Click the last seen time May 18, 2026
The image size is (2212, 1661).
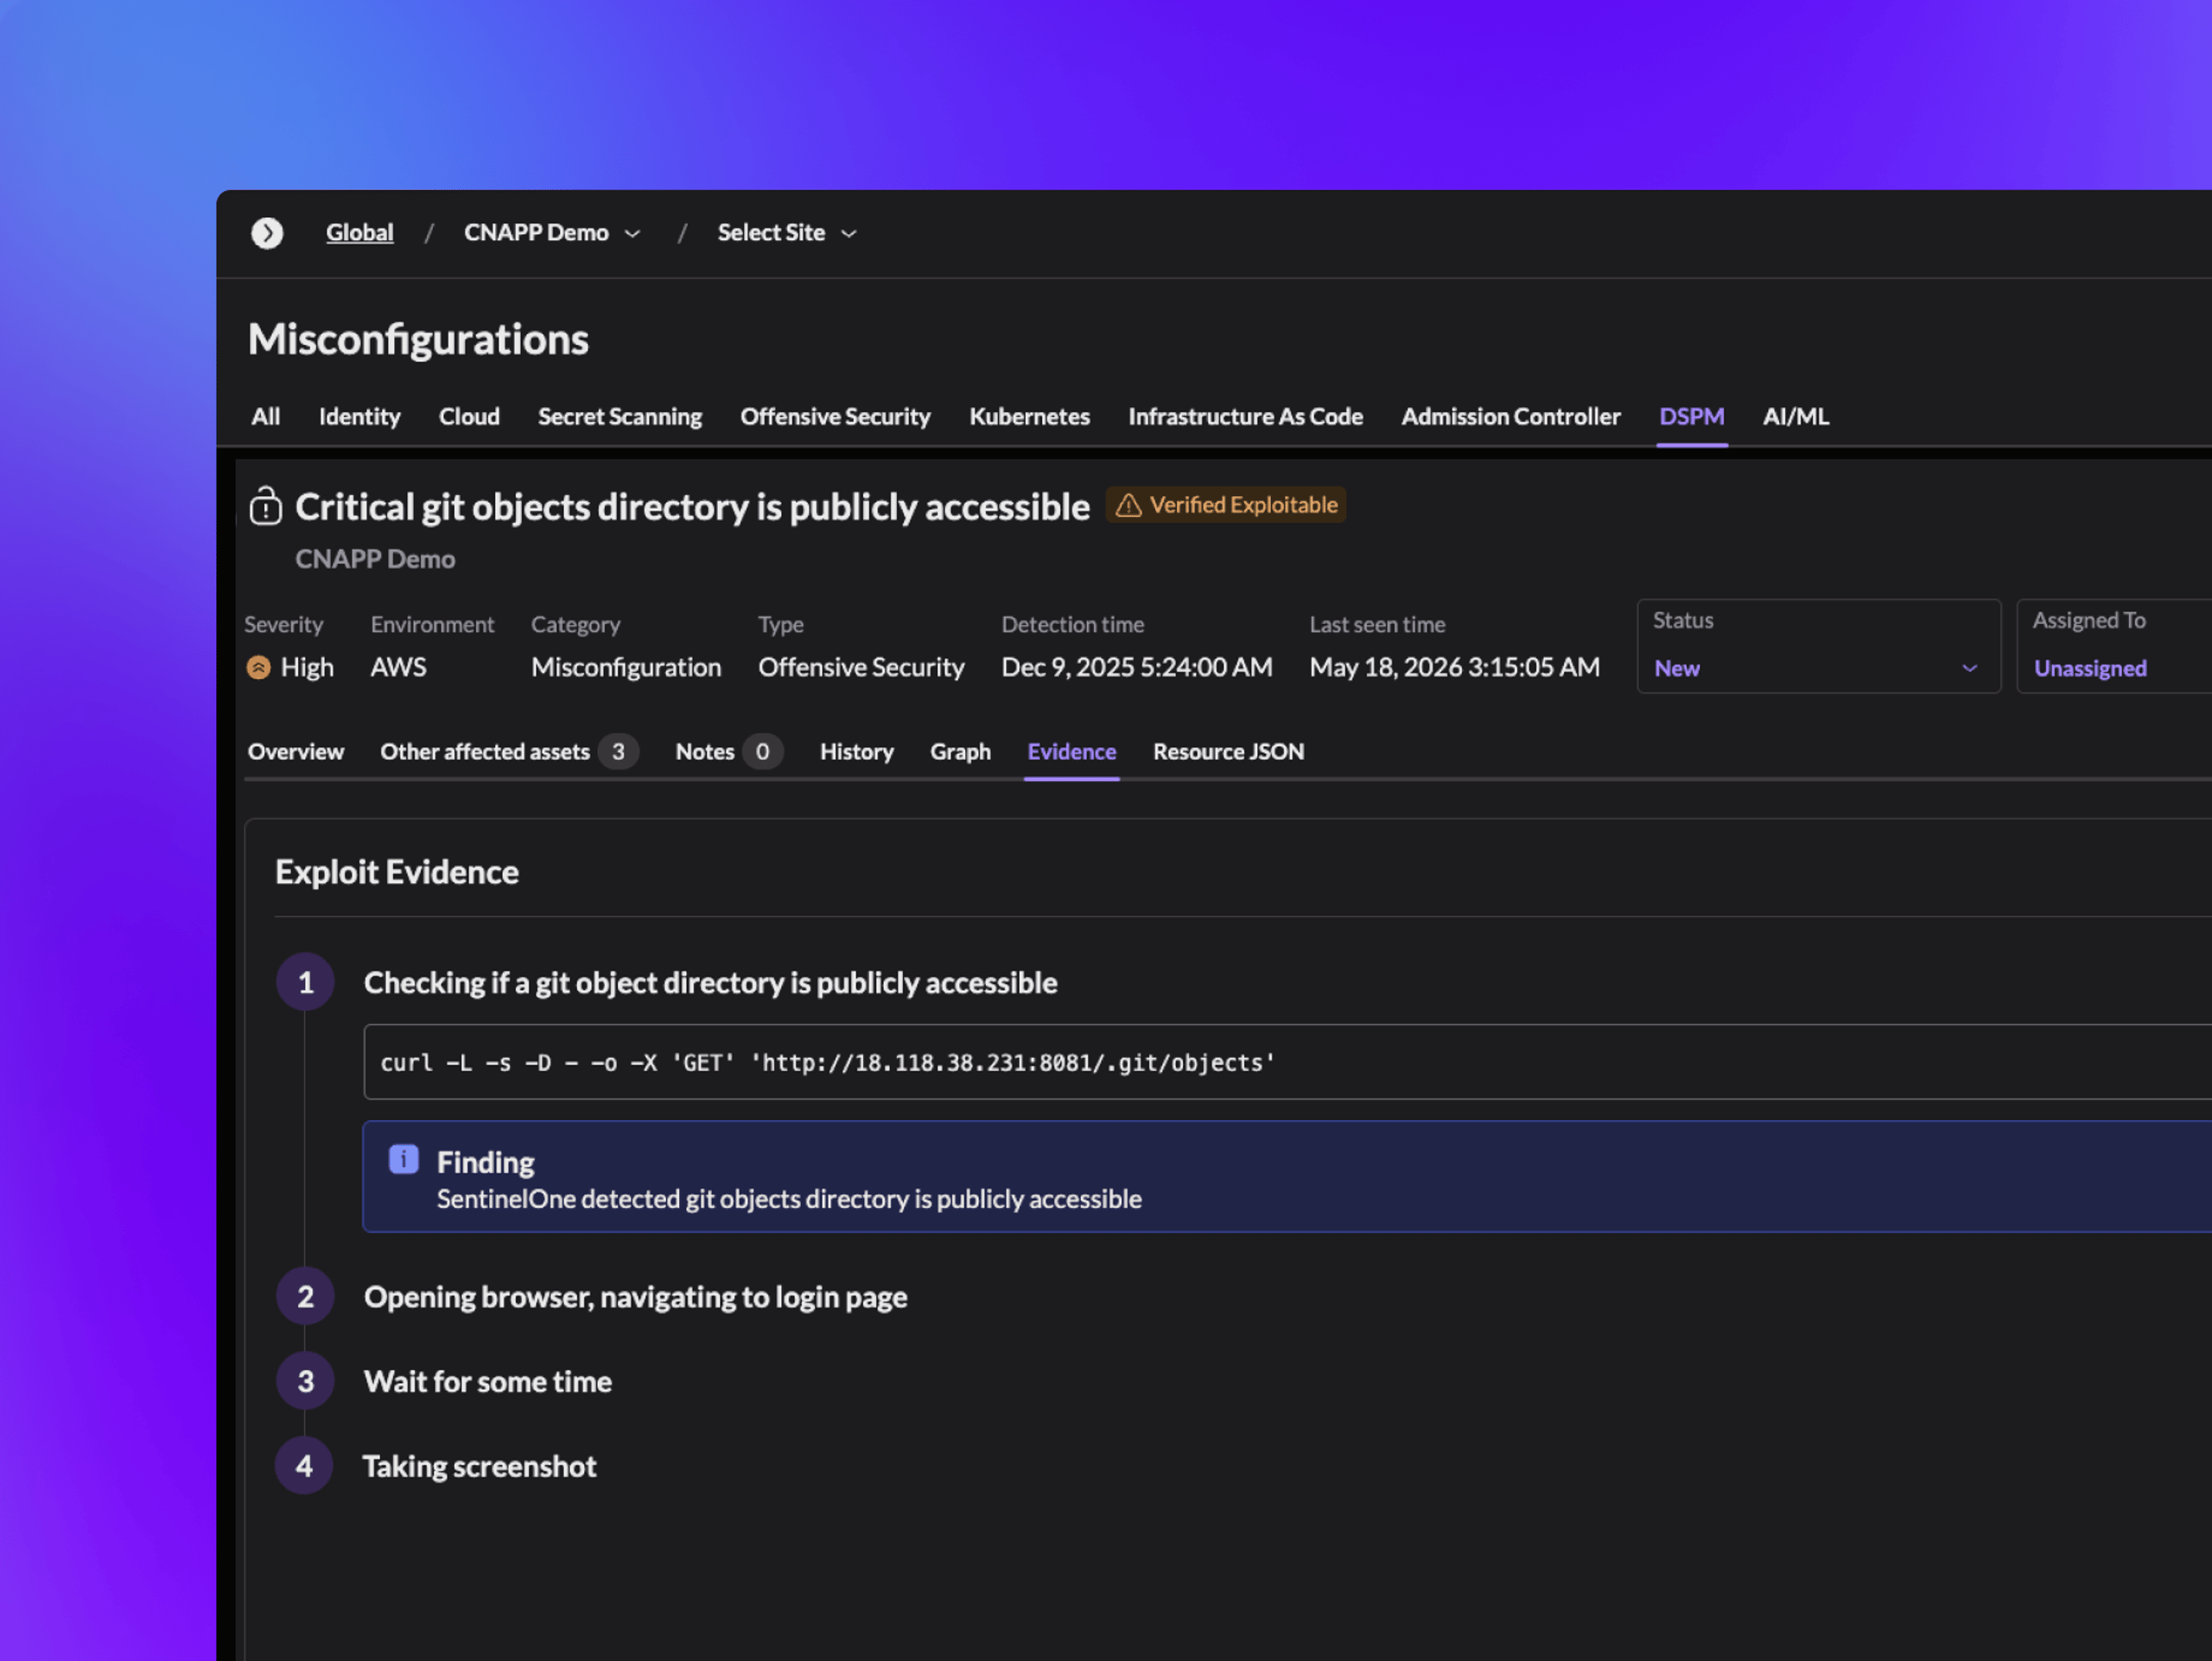1455,668
